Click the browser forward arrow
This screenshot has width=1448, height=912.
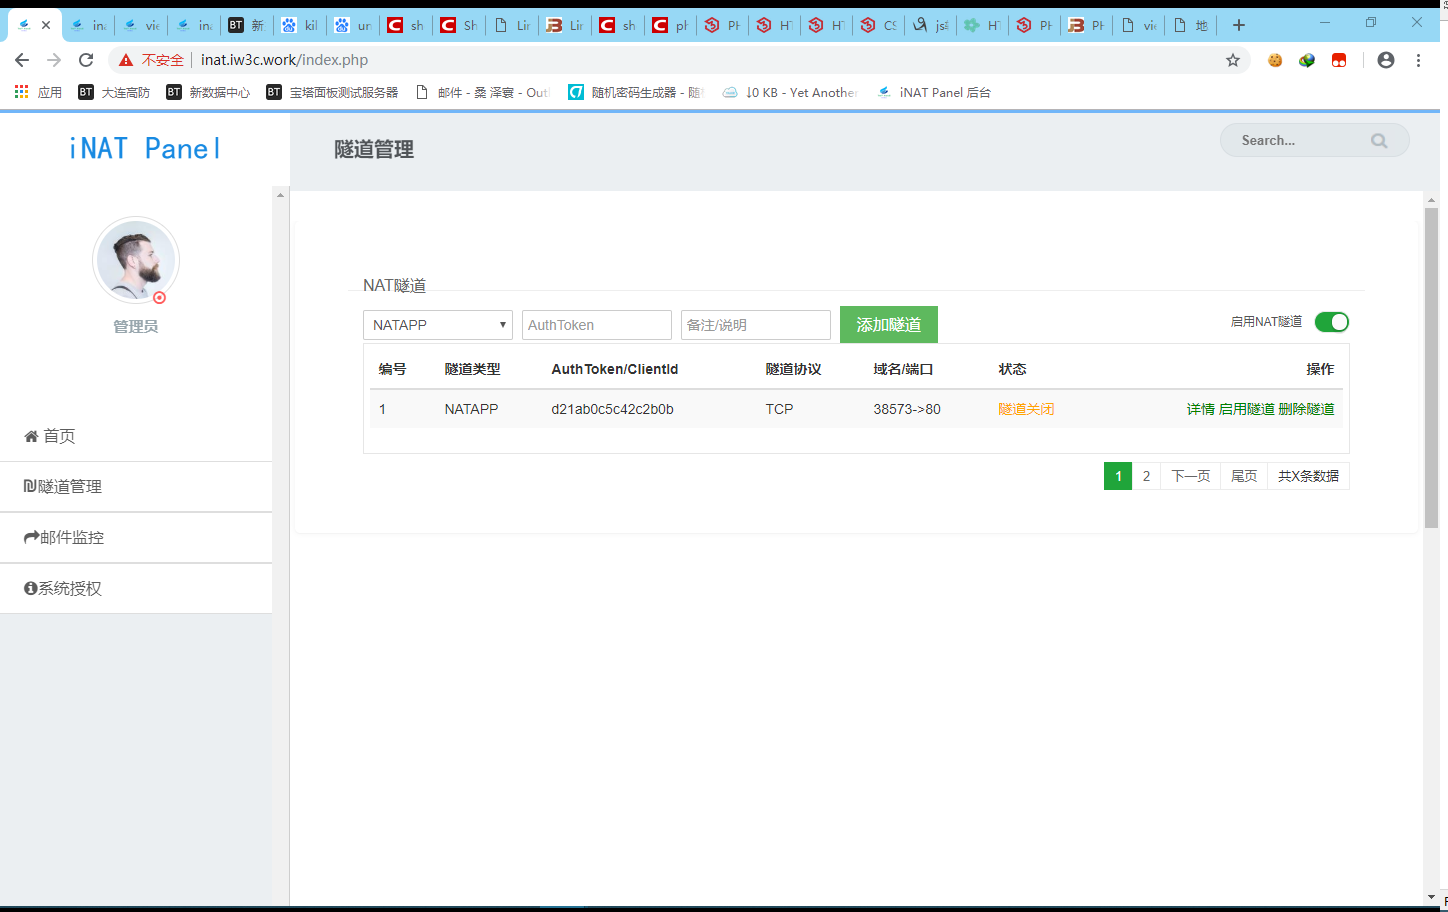54,60
